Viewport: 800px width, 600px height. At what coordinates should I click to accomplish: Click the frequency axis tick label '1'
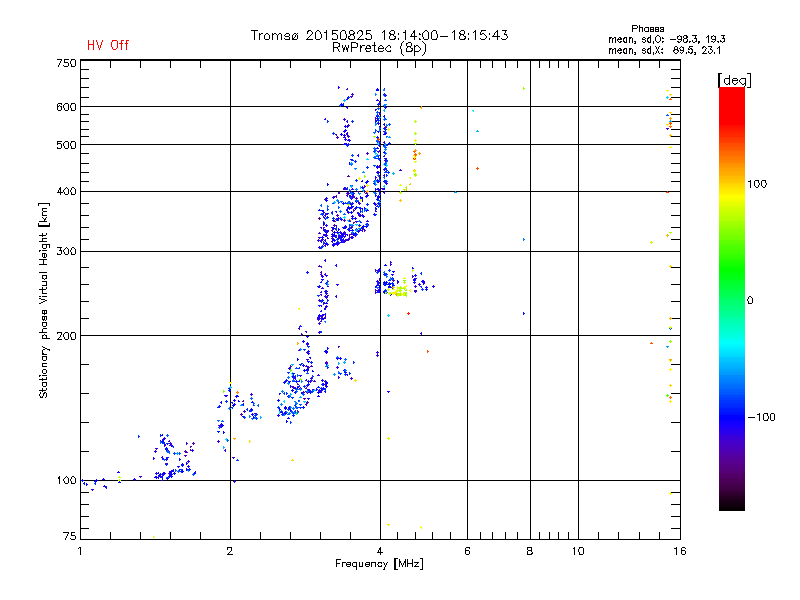(80, 551)
